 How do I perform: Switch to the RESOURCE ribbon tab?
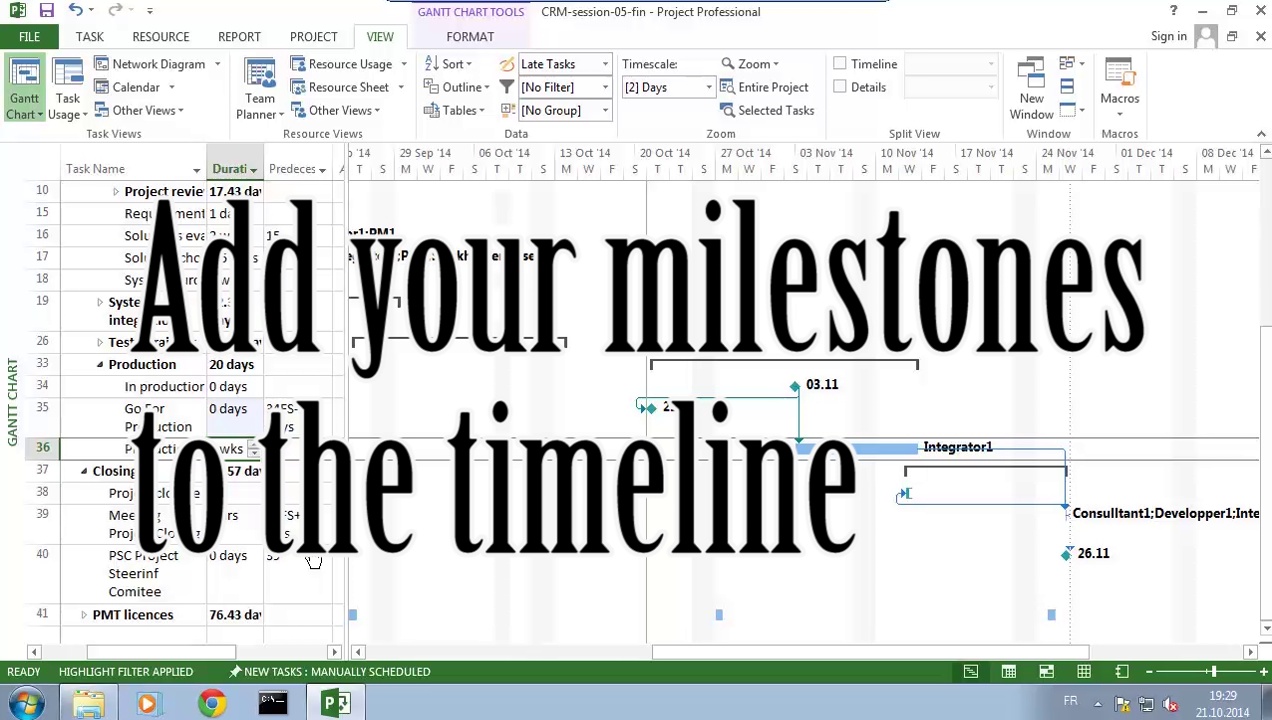click(160, 37)
